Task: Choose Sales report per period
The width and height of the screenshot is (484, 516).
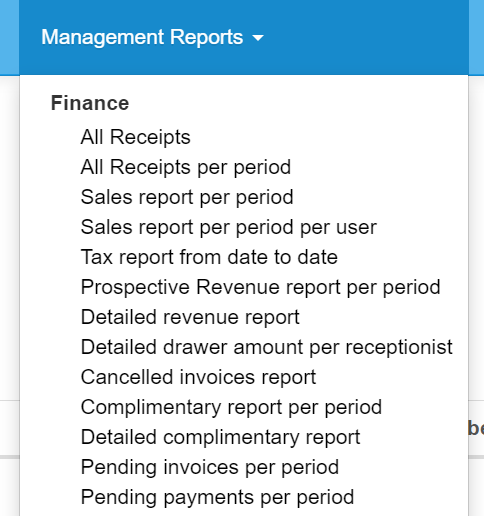Action: [x=187, y=197]
